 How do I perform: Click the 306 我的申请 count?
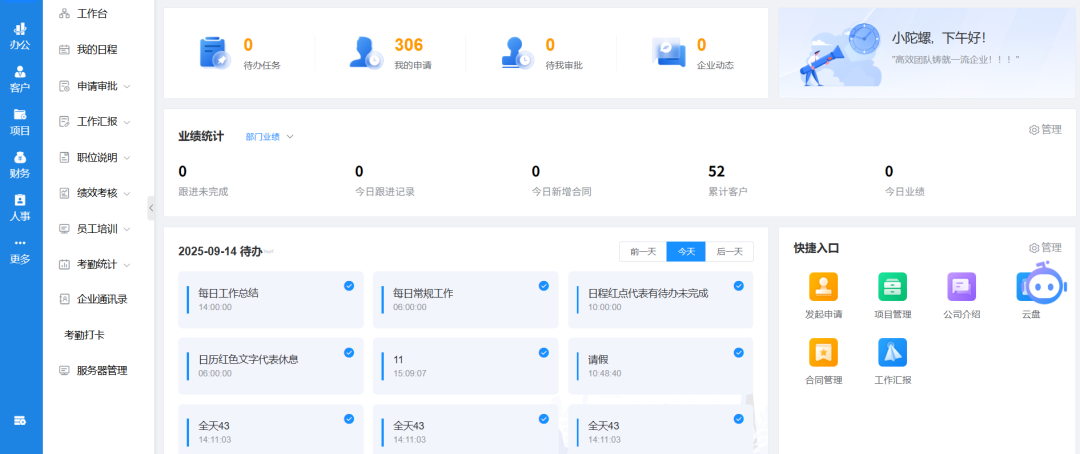pyautogui.click(x=408, y=45)
